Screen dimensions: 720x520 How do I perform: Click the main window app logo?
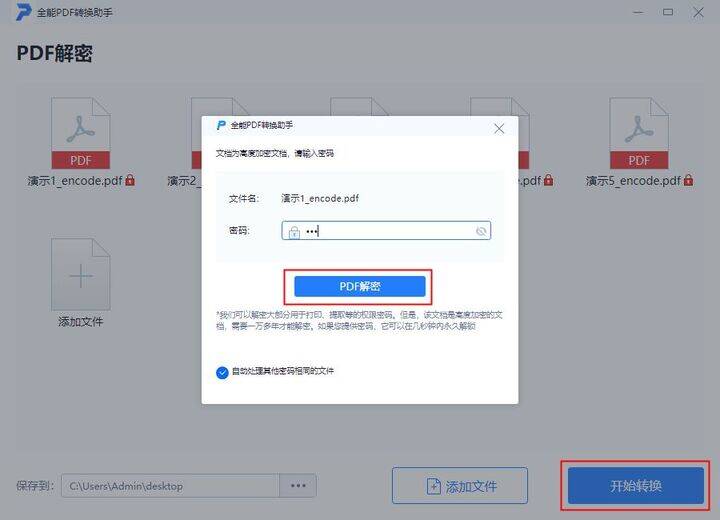pos(23,12)
